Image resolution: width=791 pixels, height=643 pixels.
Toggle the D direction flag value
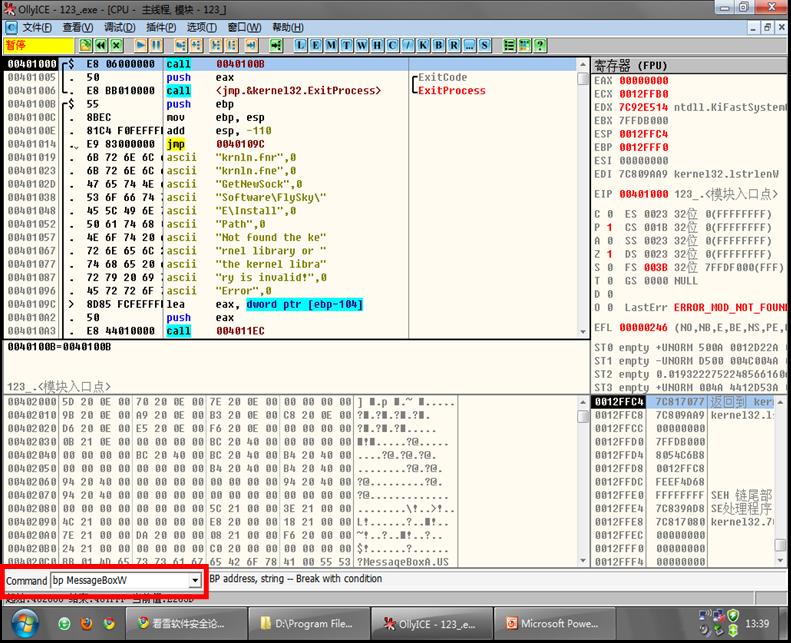click(x=609, y=294)
